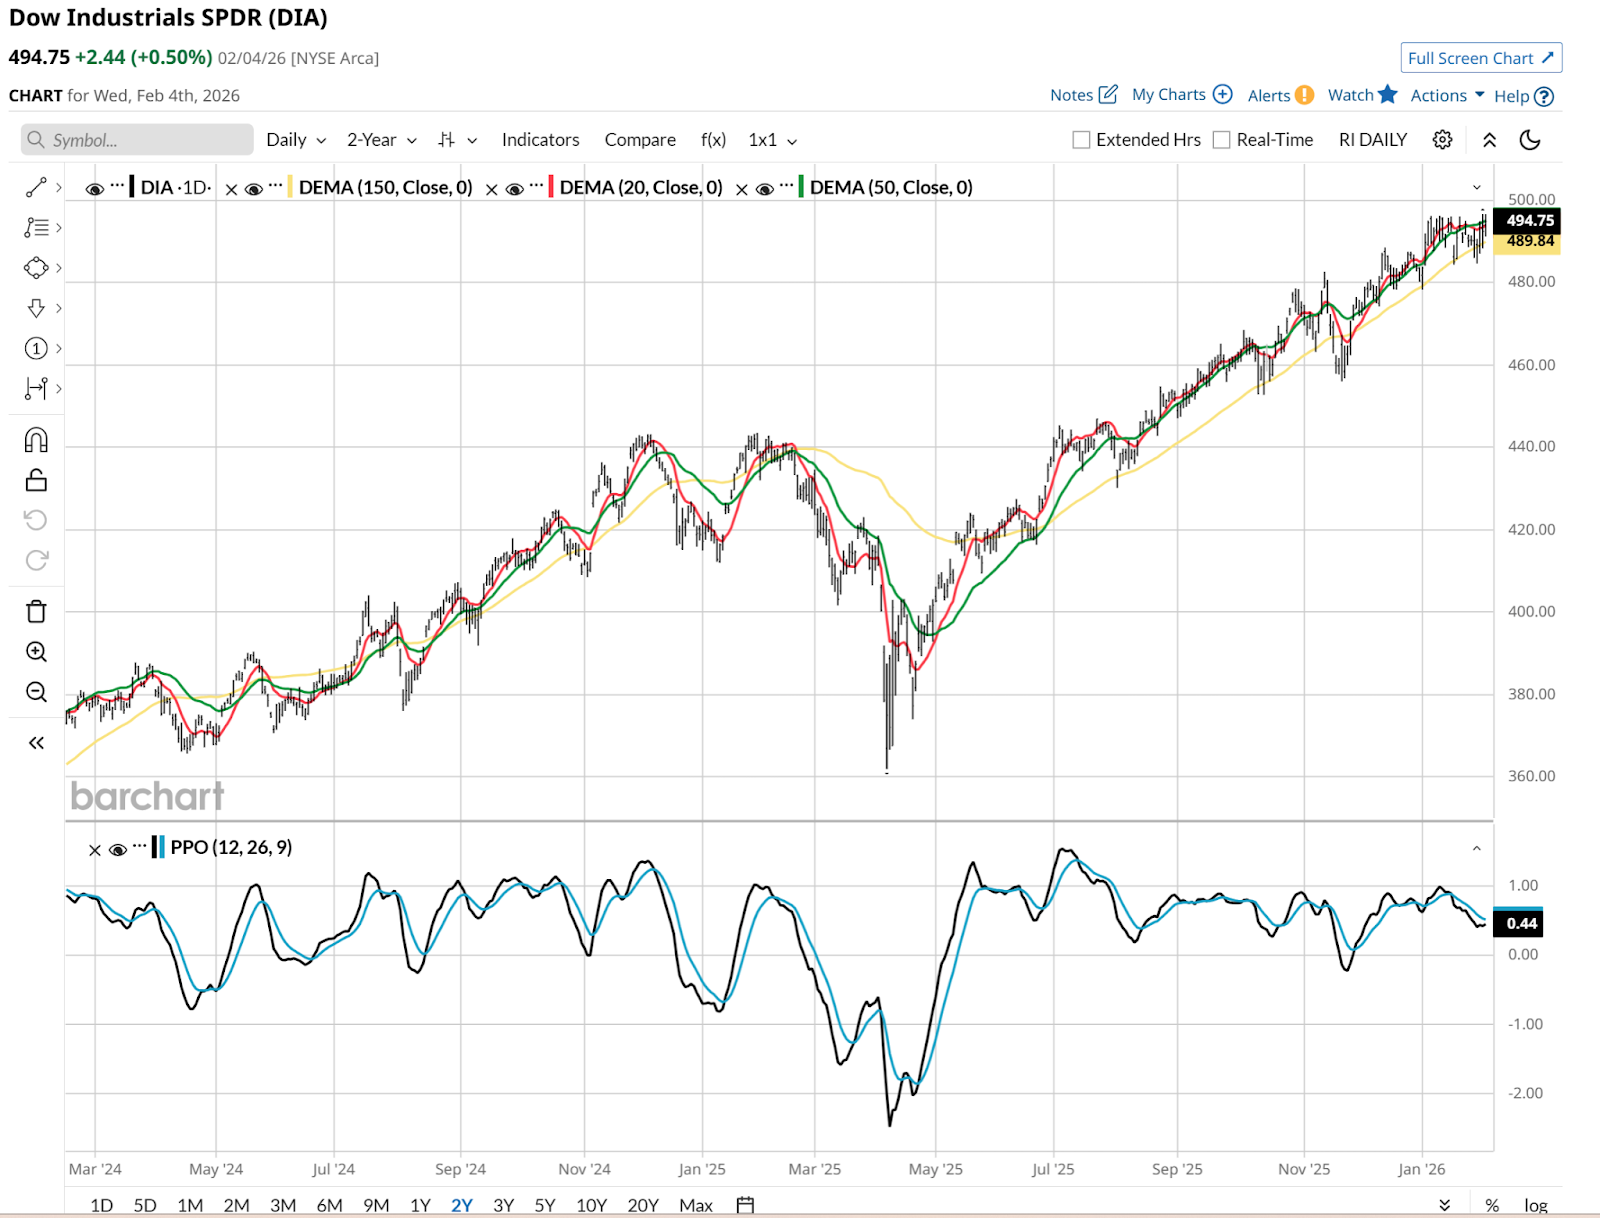Select the trend line drawing tool

click(36, 187)
